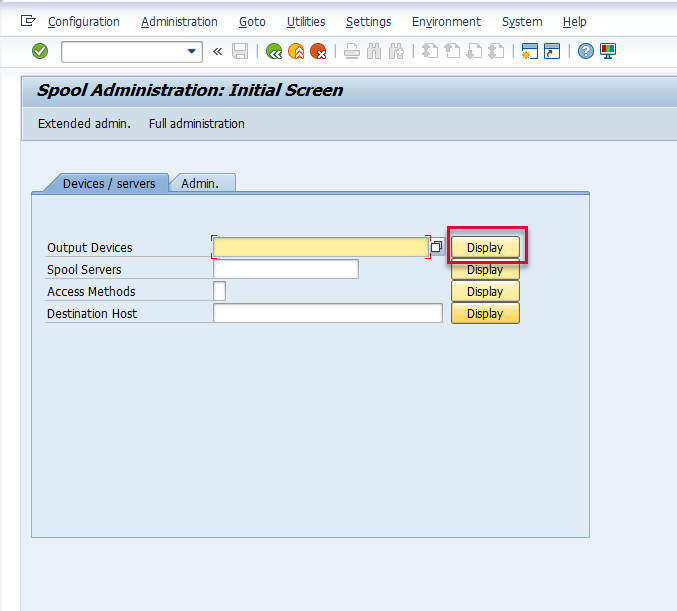This screenshot has height=611, width=677.
Task: Open the Utilities menu
Action: 305,21
